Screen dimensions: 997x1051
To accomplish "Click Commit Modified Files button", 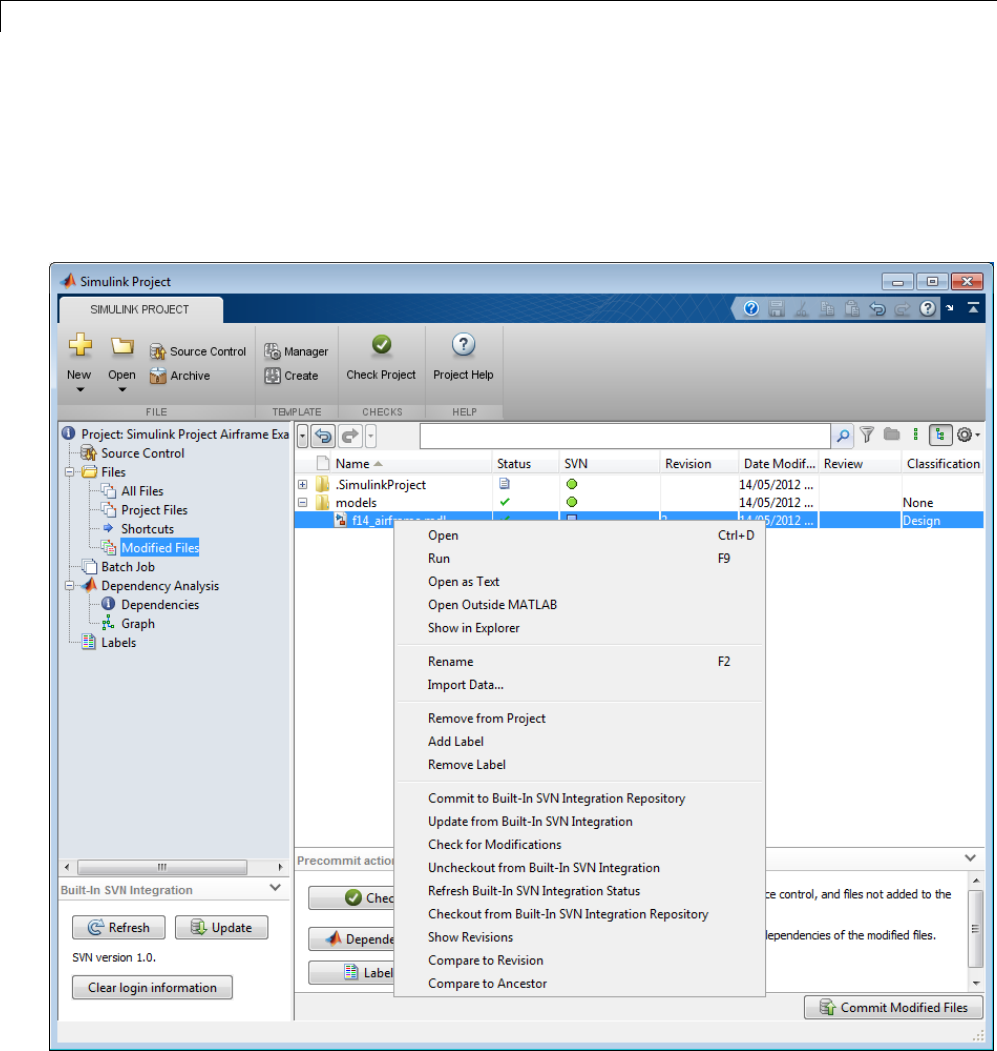I will tap(894, 1007).
